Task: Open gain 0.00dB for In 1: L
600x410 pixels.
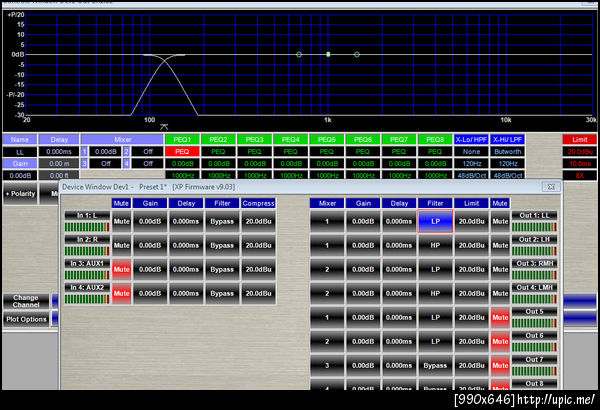Action: [150, 221]
